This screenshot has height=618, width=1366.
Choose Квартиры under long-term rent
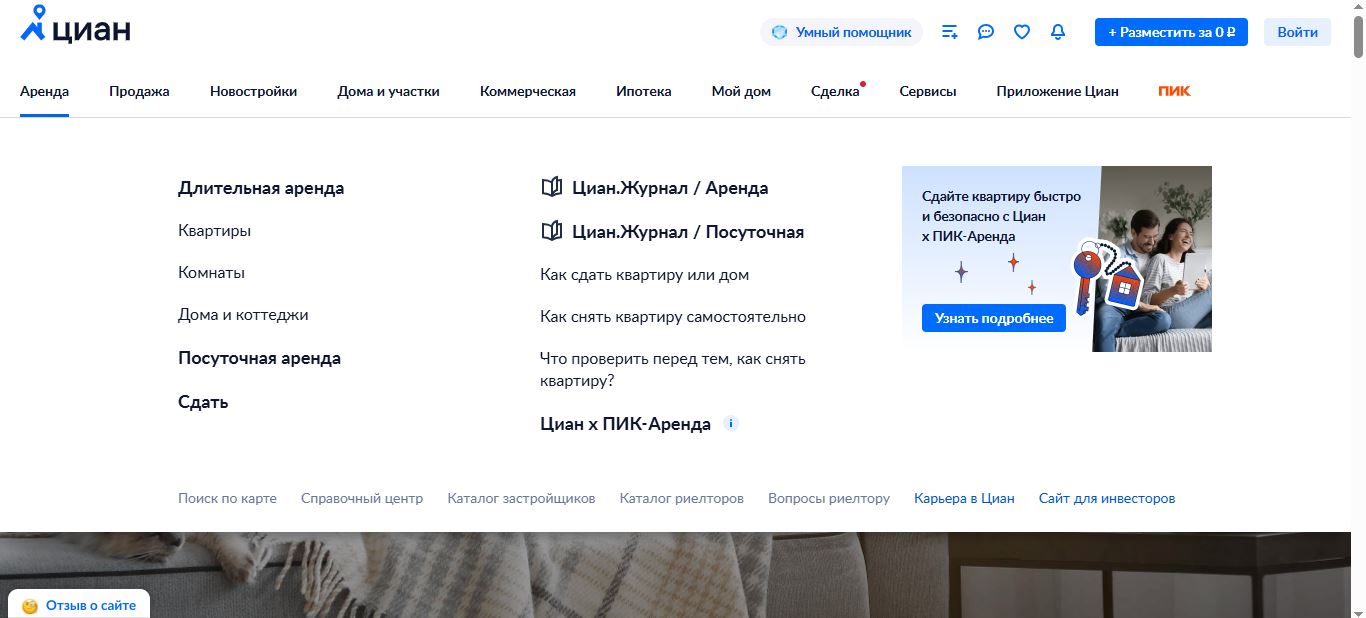214,230
